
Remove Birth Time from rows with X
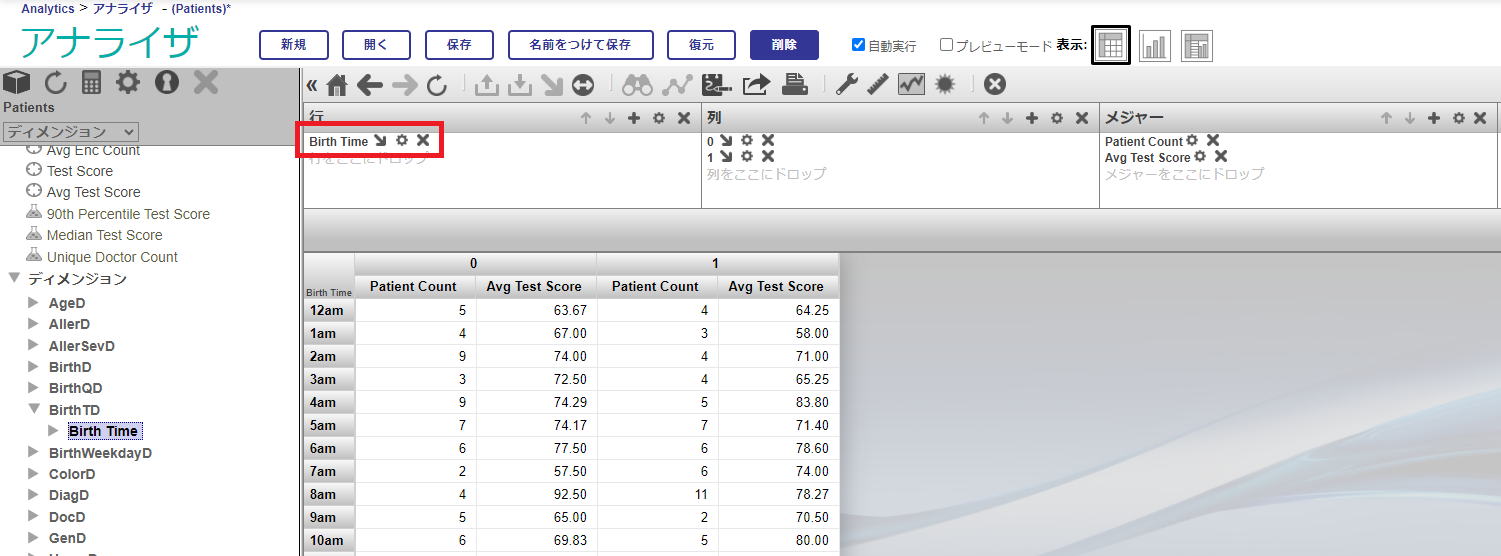coord(423,141)
